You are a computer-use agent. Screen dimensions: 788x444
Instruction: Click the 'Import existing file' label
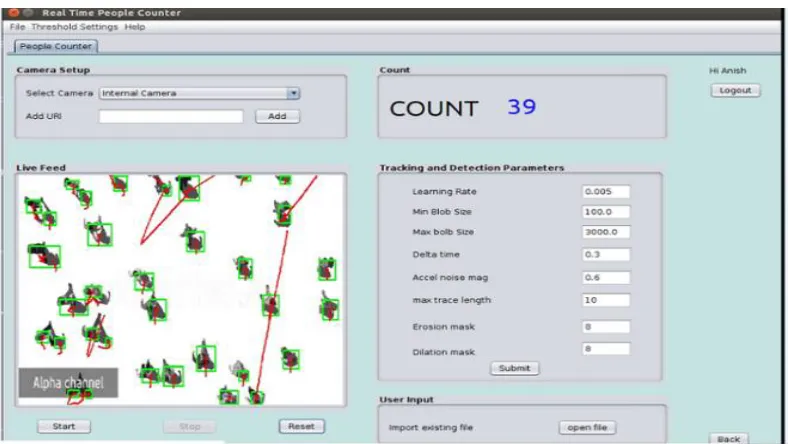(431, 427)
